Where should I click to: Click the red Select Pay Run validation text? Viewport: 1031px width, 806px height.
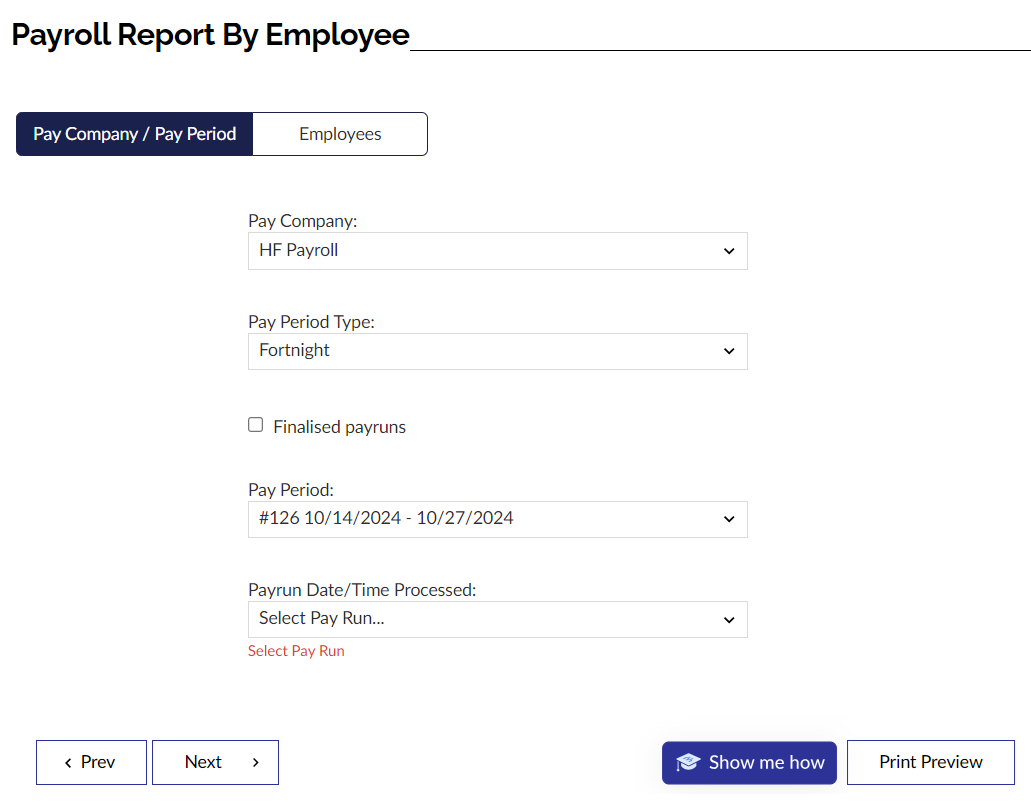pos(296,651)
